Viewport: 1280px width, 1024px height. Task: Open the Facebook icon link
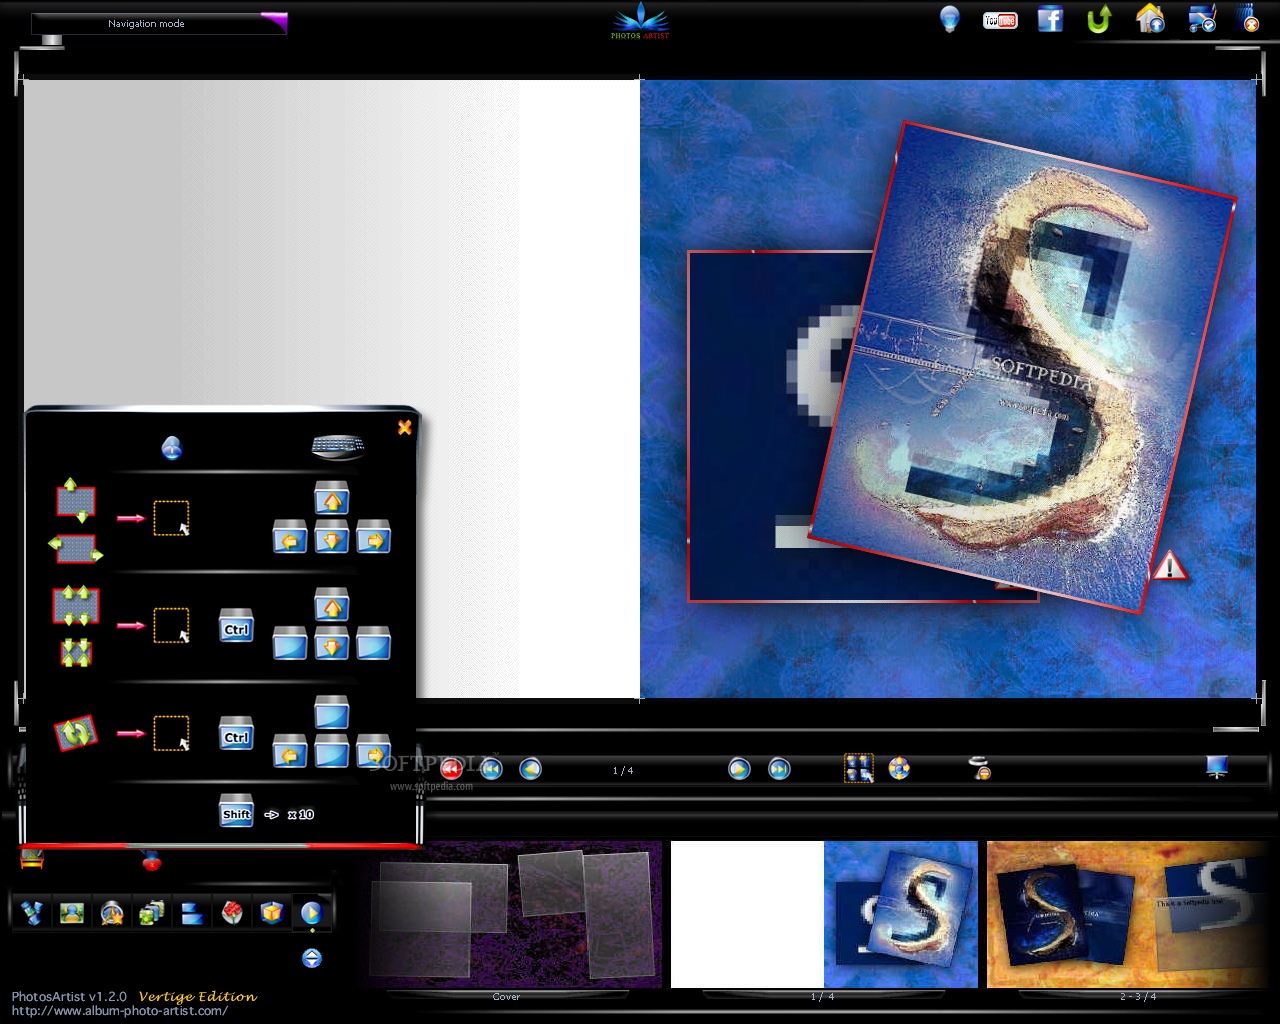click(x=1050, y=19)
